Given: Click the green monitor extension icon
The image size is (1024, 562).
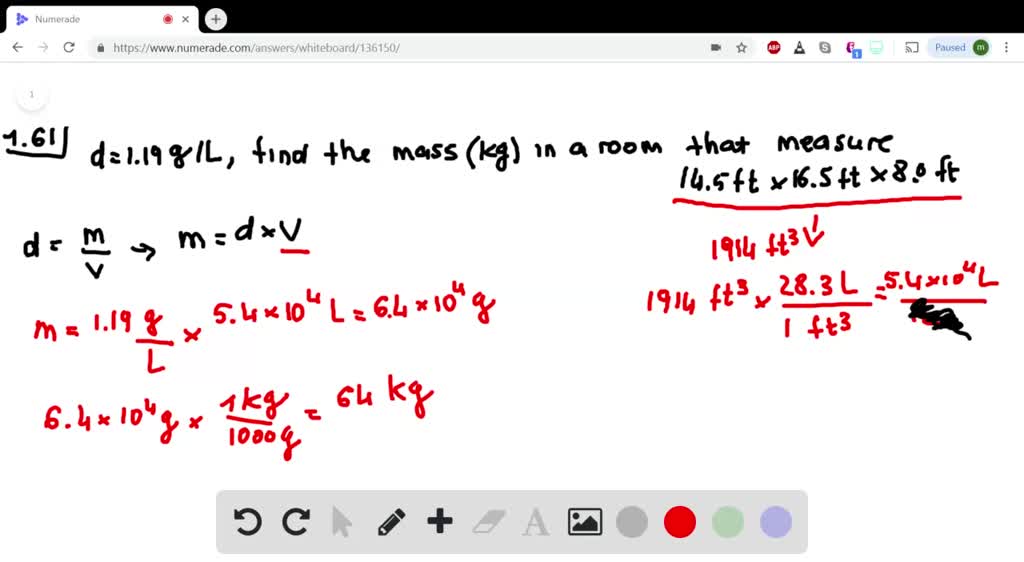Looking at the screenshot, I should pyautogui.click(x=876, y=48).
